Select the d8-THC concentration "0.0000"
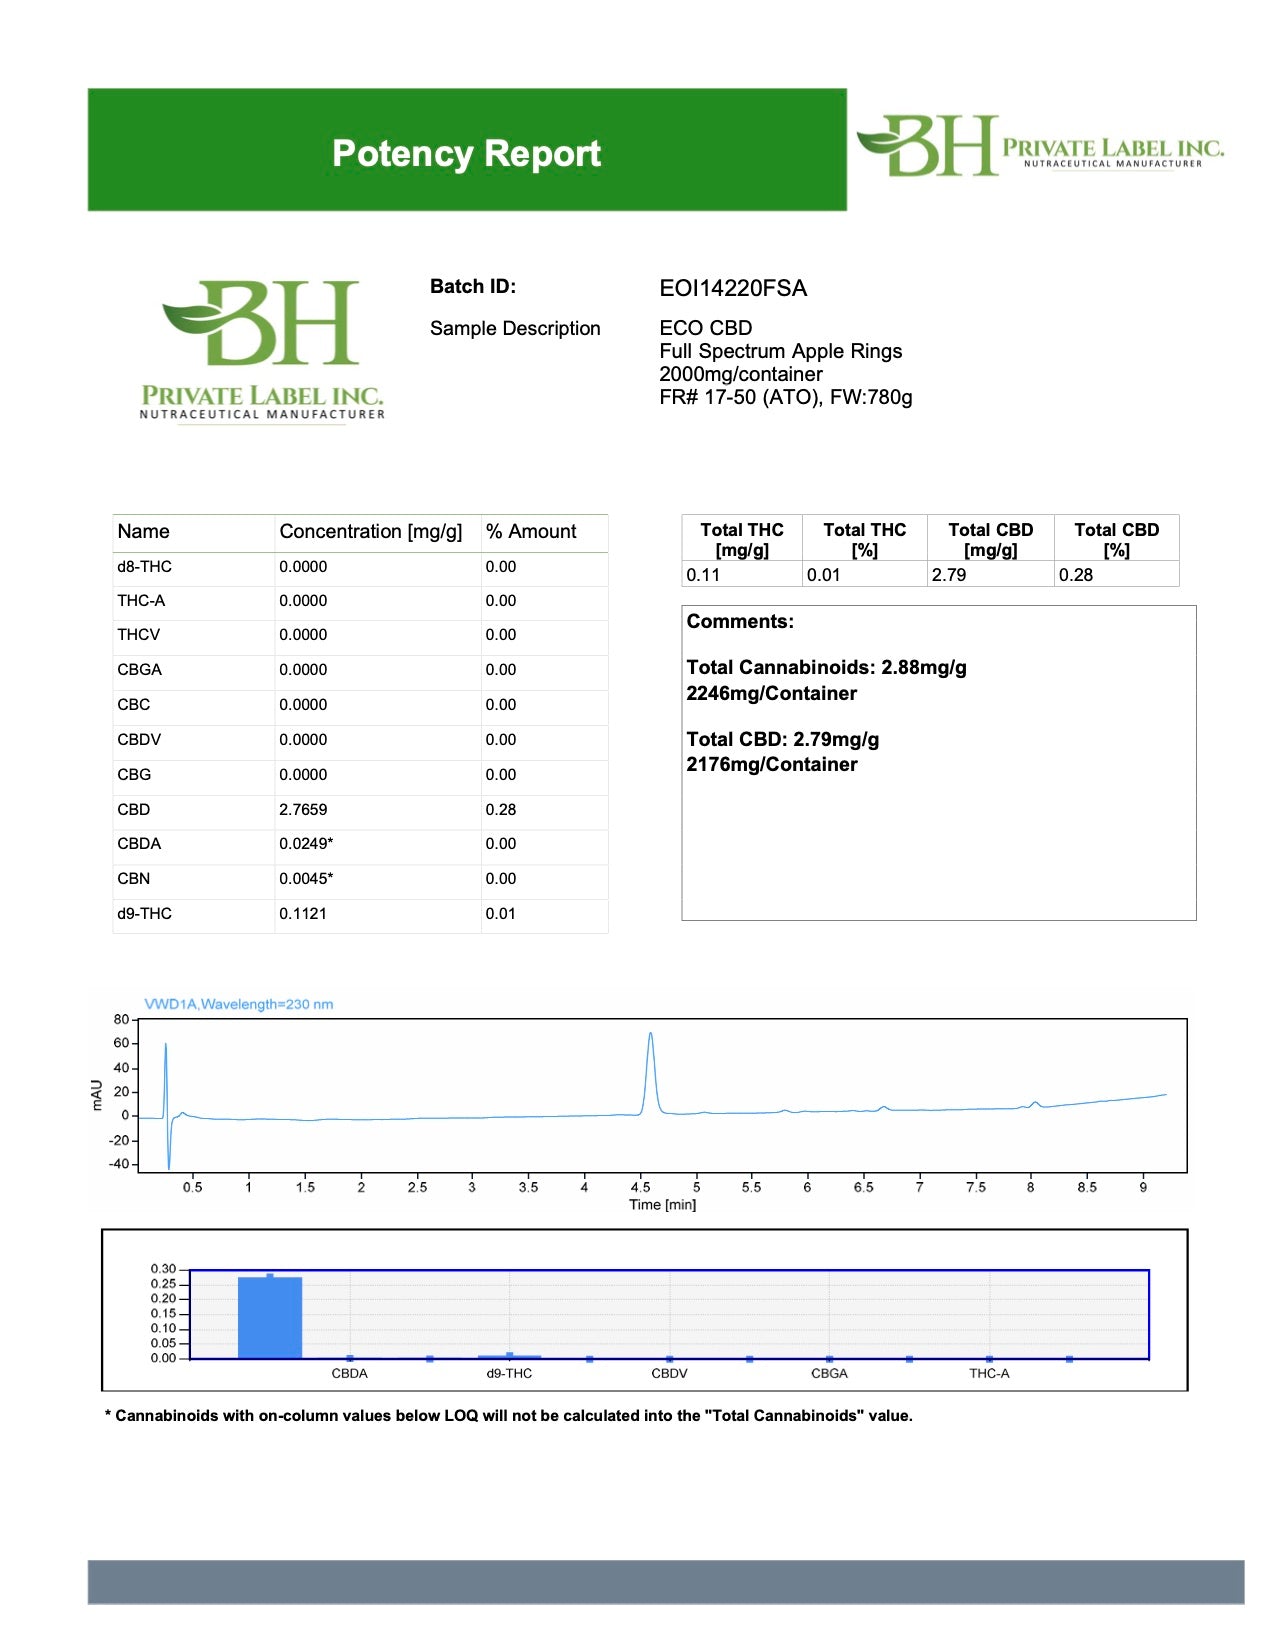The width and height of the screenshot is (1275, 1650). [303, 566]
